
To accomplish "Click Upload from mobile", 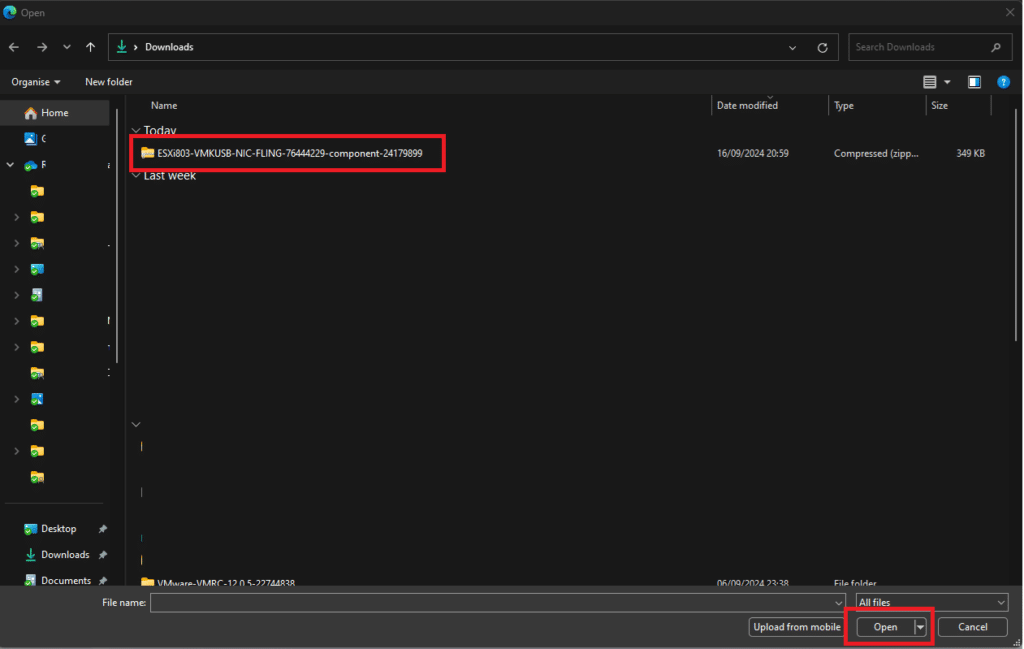I will click(796, 627).
